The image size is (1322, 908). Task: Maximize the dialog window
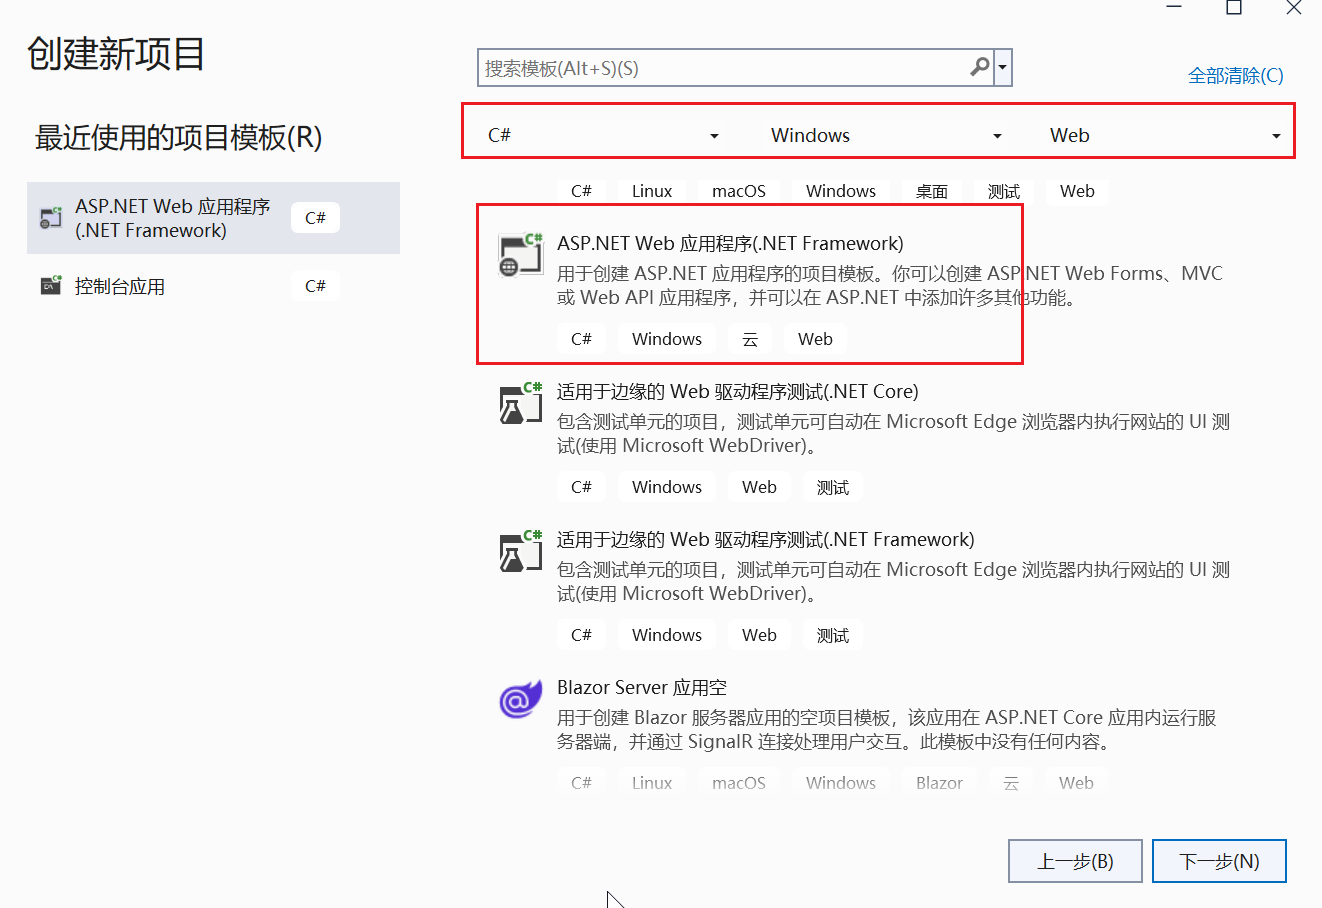(x=1234, y=8)
